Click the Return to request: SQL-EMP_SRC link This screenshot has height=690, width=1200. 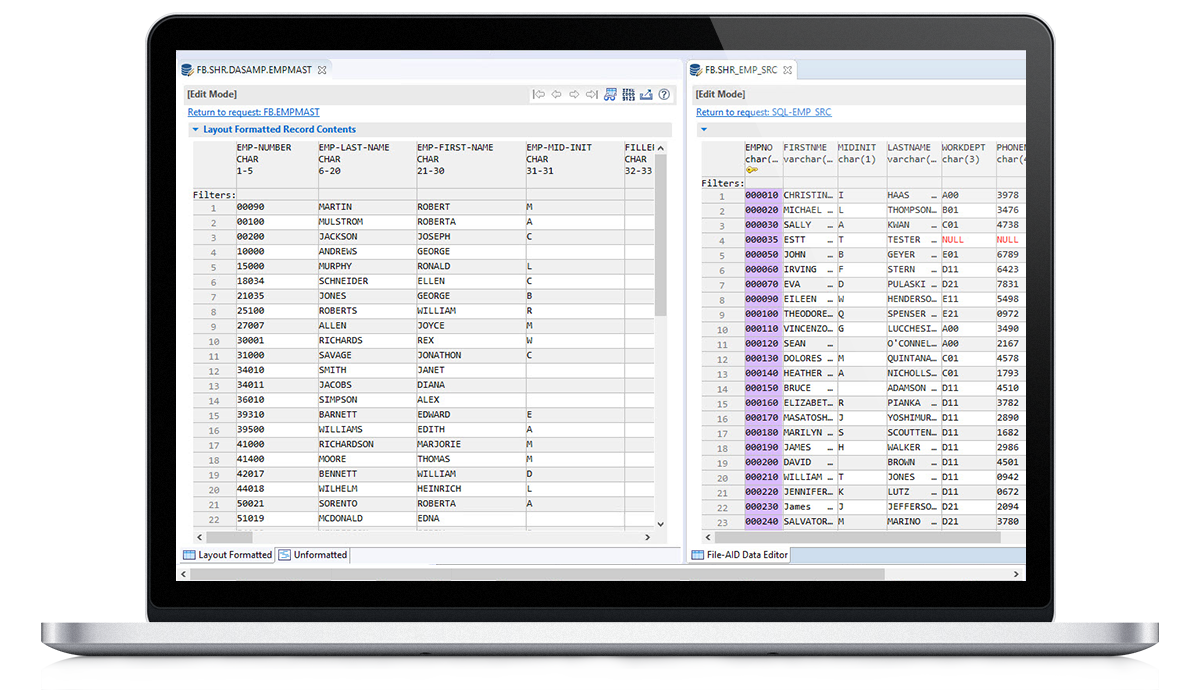tap(763, 112)
